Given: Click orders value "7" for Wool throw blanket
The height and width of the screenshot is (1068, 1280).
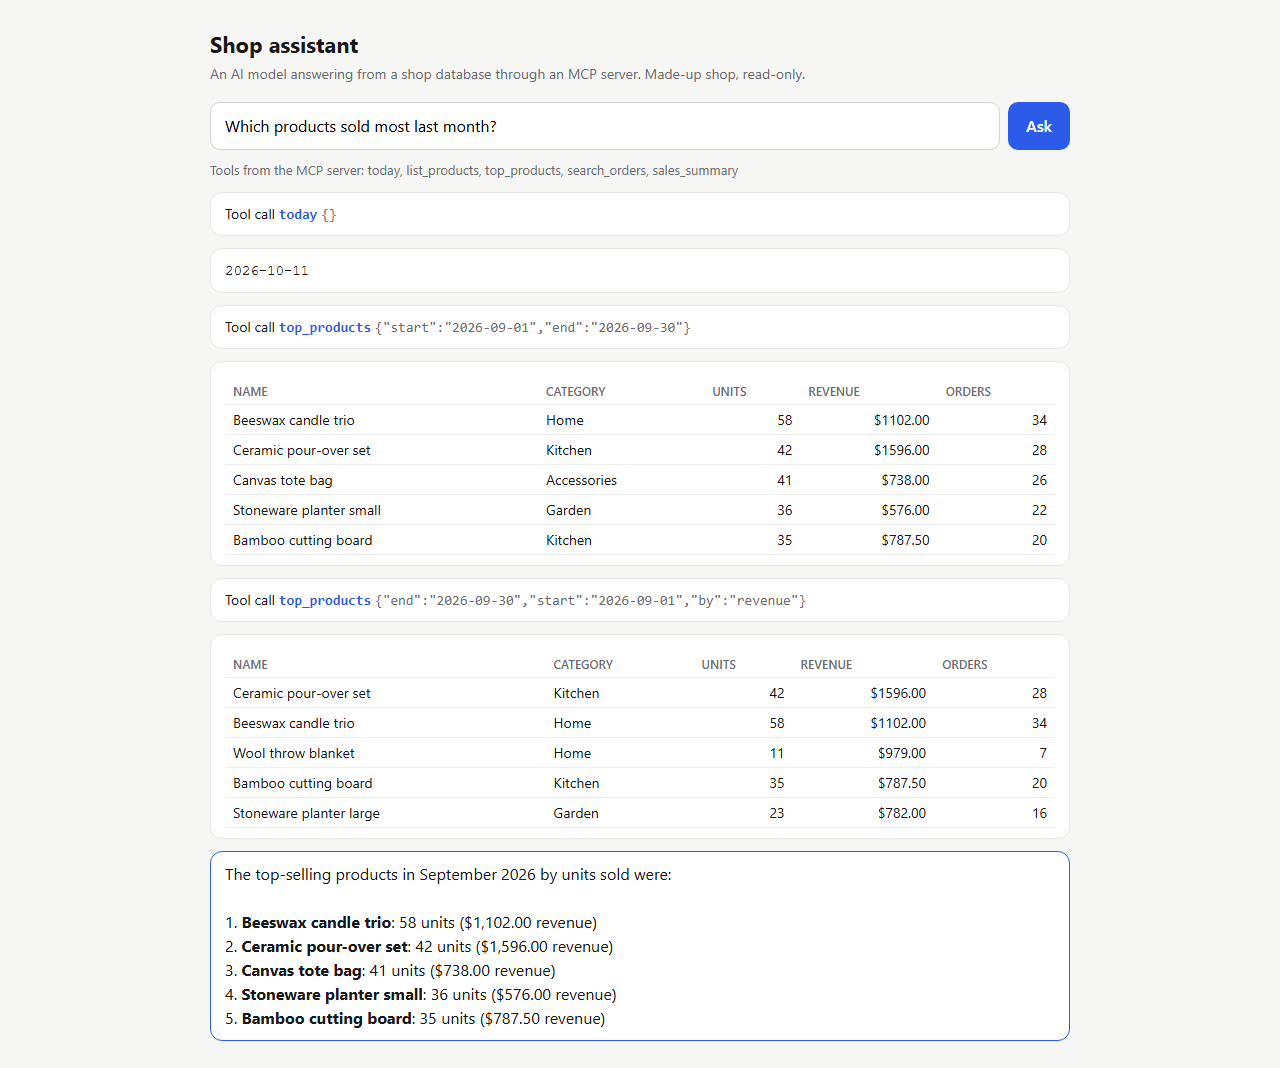Looking at the screenshot, I should pyautogui.click(x=1043, y=753).
